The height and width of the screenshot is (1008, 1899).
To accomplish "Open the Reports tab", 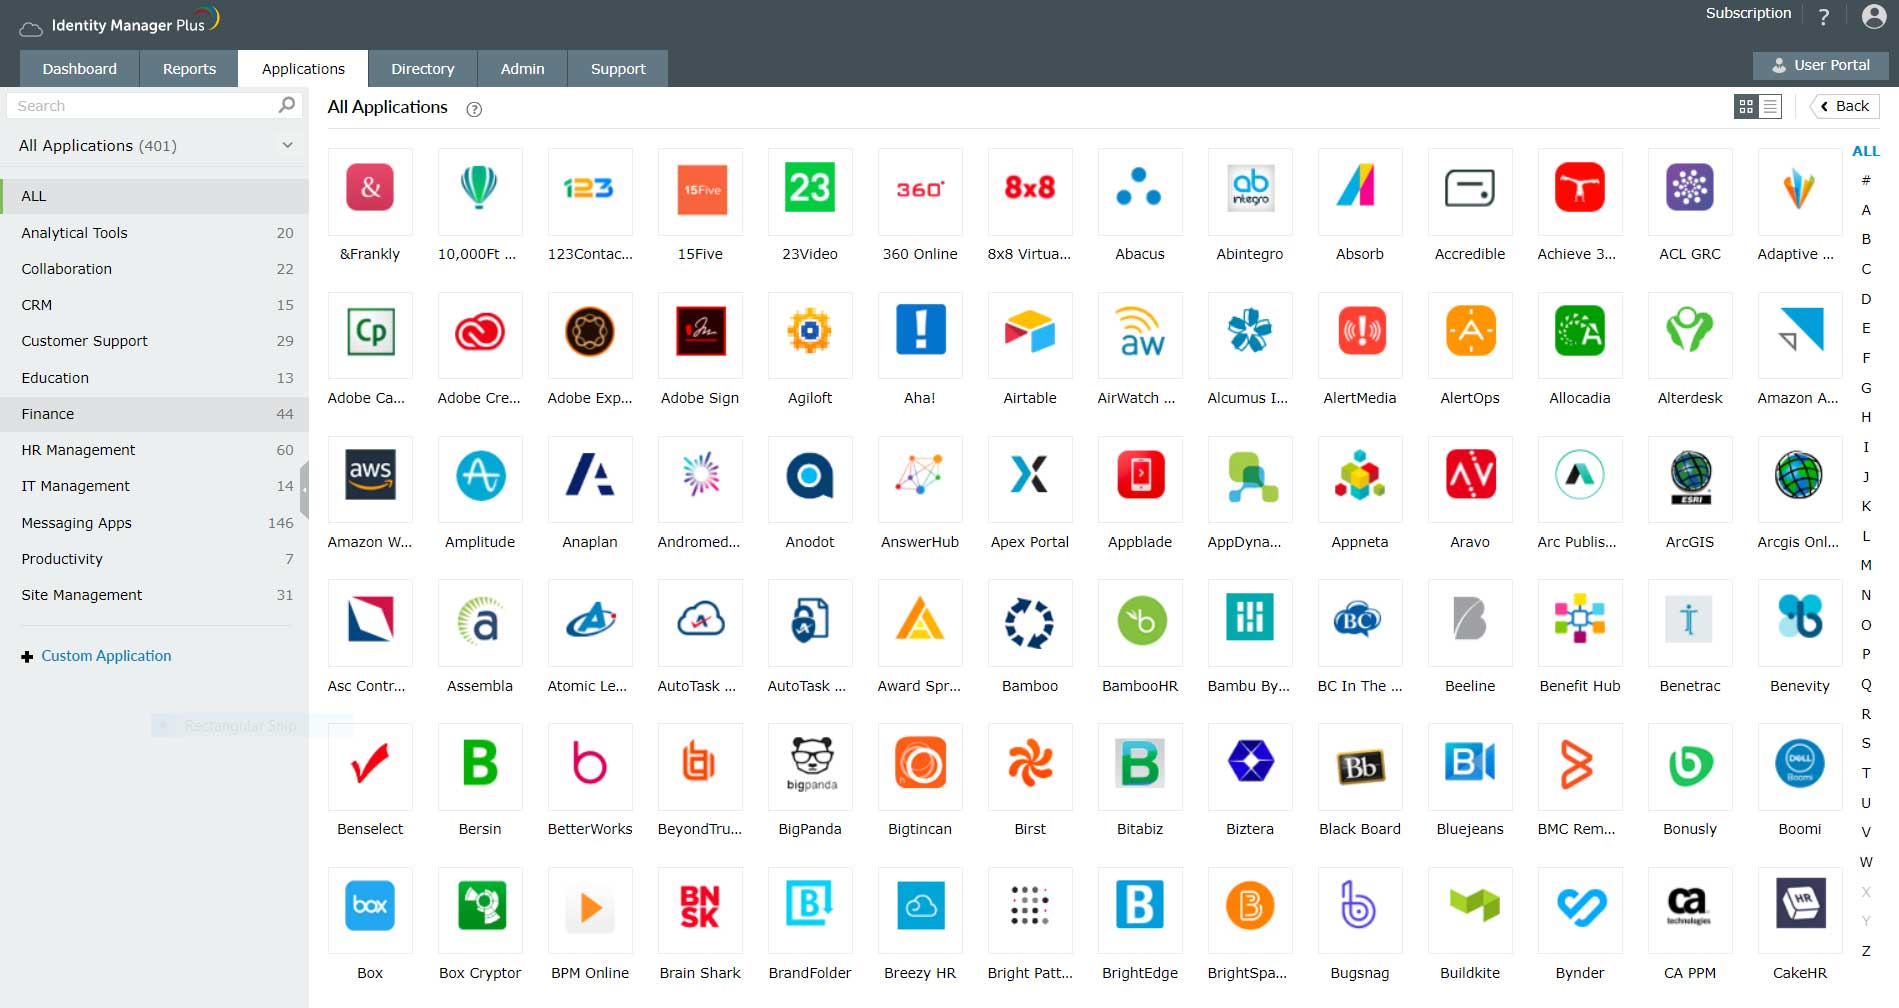I will coord(189,69).
